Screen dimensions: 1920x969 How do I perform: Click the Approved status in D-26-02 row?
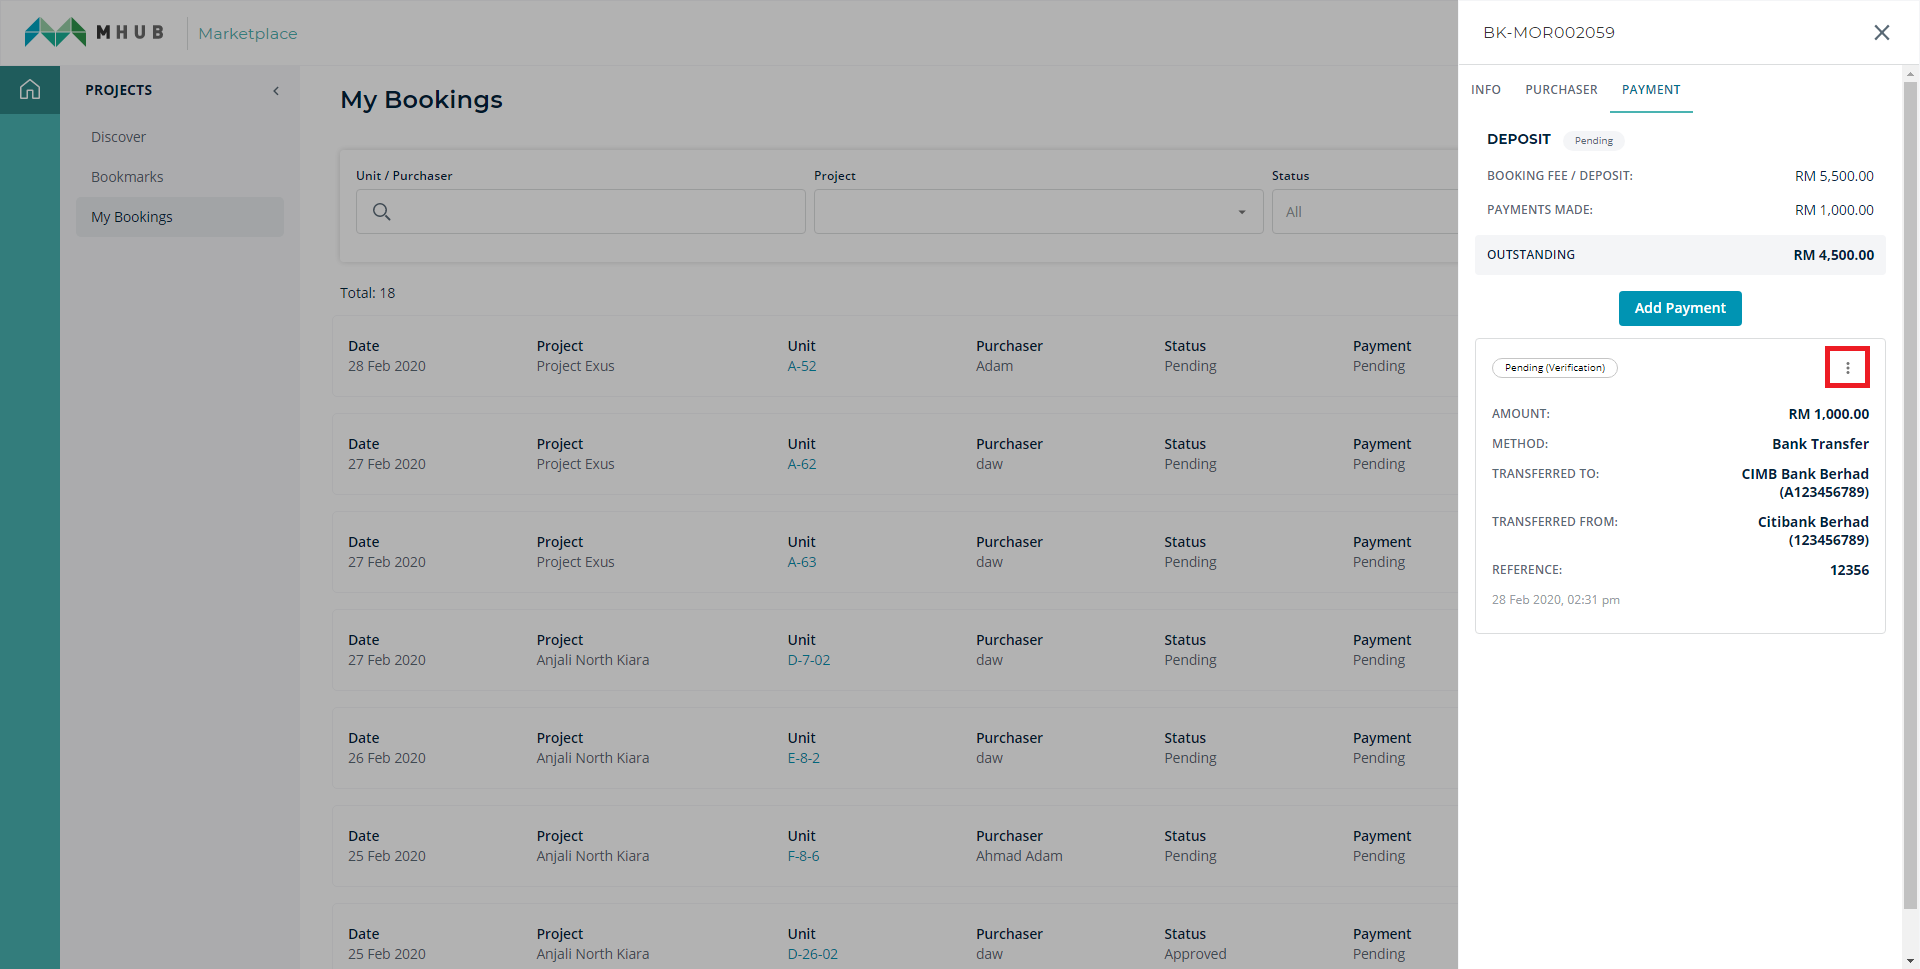coord(1195,954)
